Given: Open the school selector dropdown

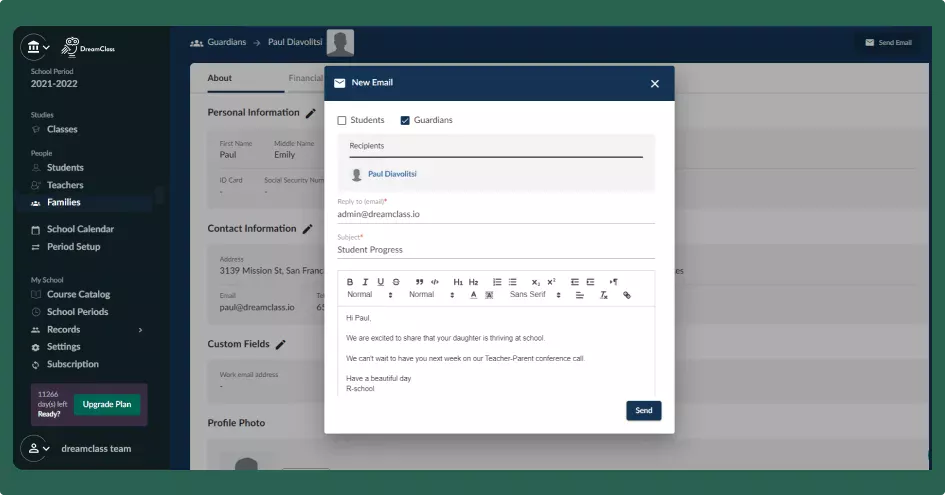Looking at the screenshot, I should coord(37,47).
